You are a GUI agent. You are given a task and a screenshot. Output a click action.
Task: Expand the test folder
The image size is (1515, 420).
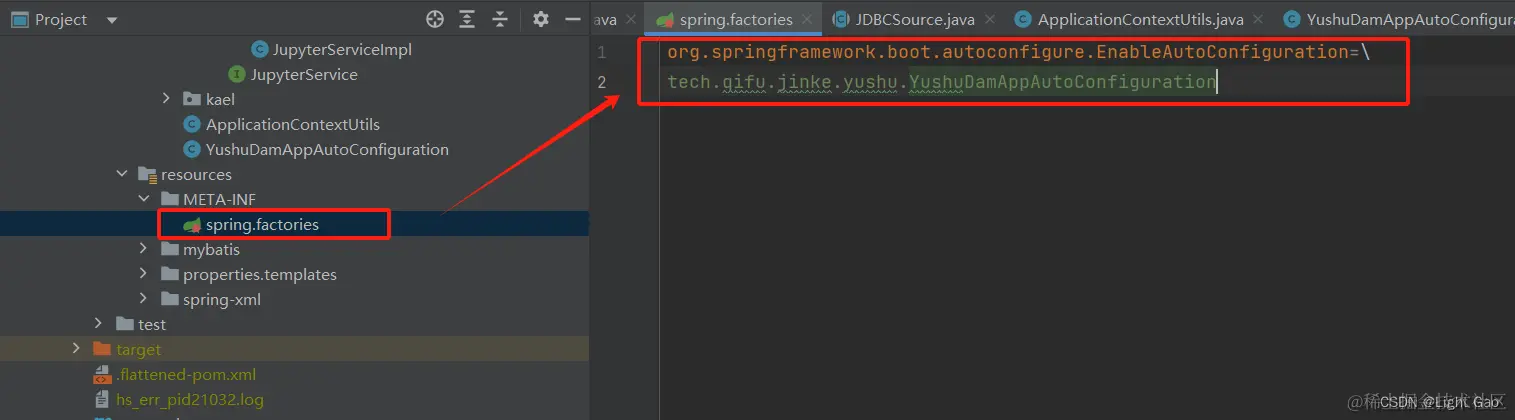coord(98,324)
